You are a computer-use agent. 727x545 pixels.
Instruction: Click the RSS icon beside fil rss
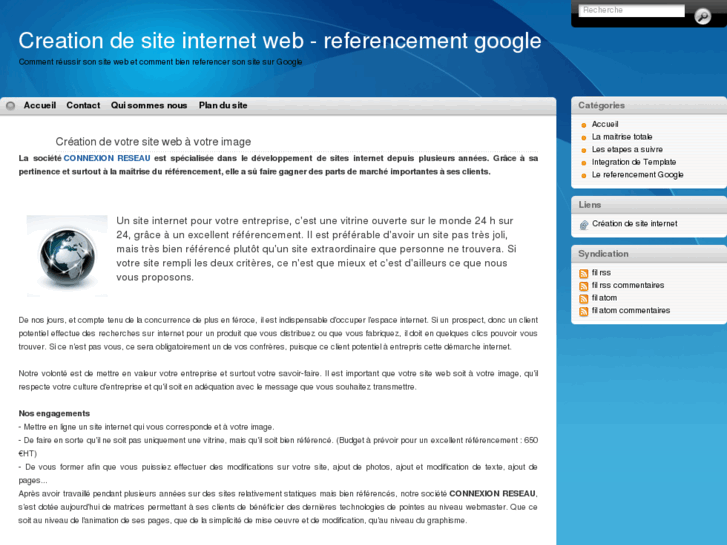tap(584, 273)
